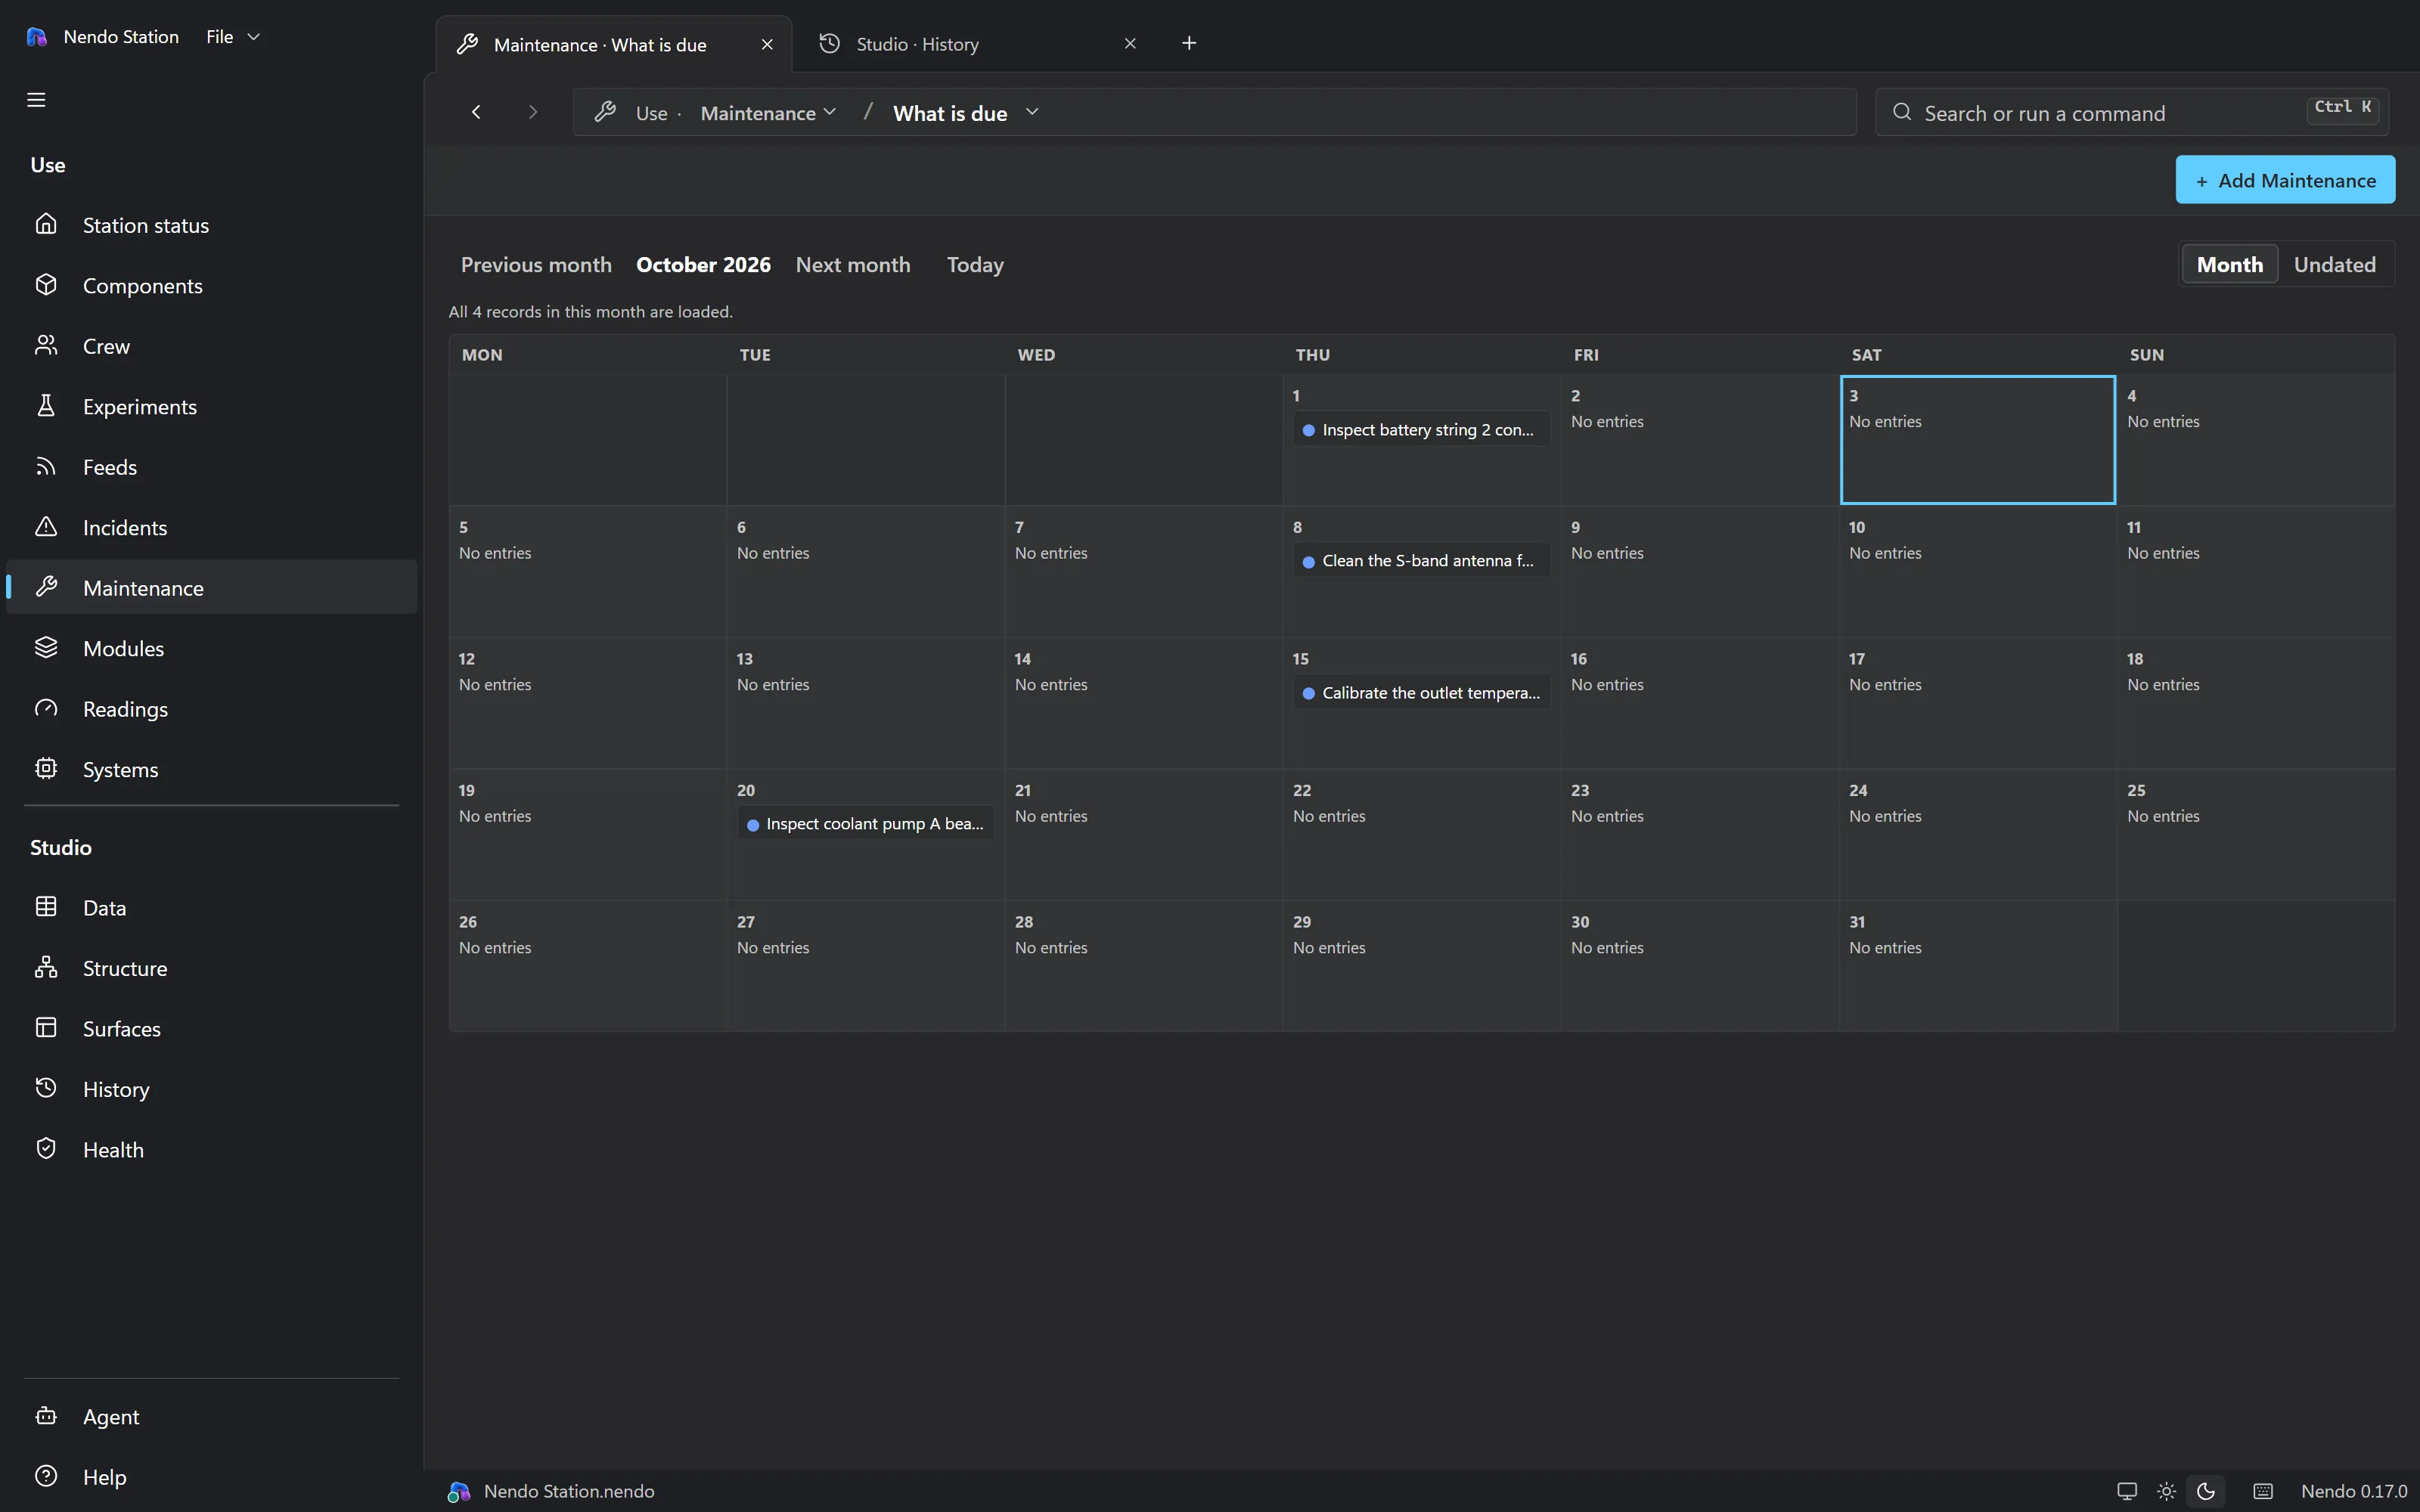
Task: Close the Studio · History tab
Action: [x=1130, y=44]
